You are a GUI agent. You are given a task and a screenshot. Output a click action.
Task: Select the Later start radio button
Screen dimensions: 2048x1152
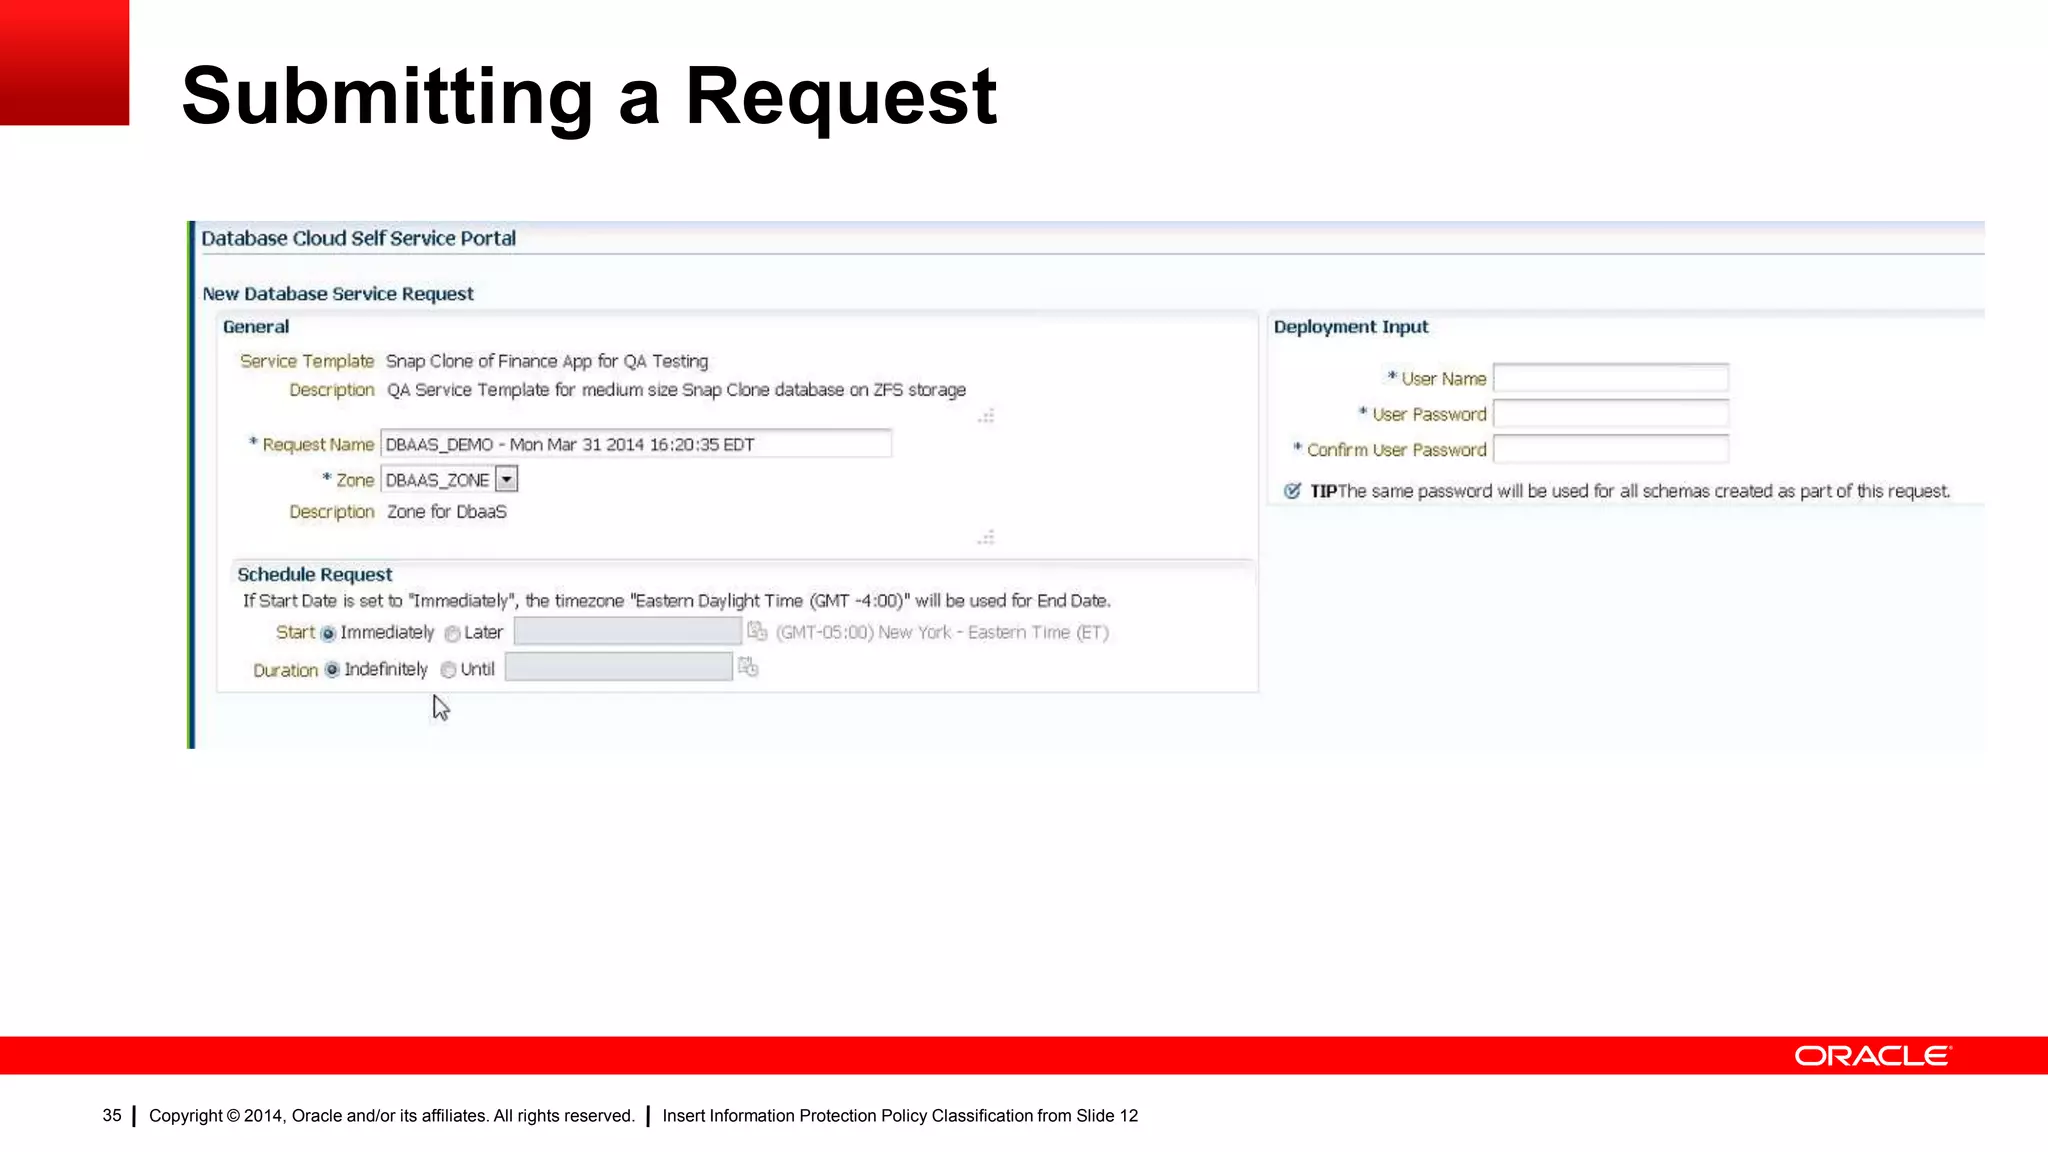click(452, 634)
